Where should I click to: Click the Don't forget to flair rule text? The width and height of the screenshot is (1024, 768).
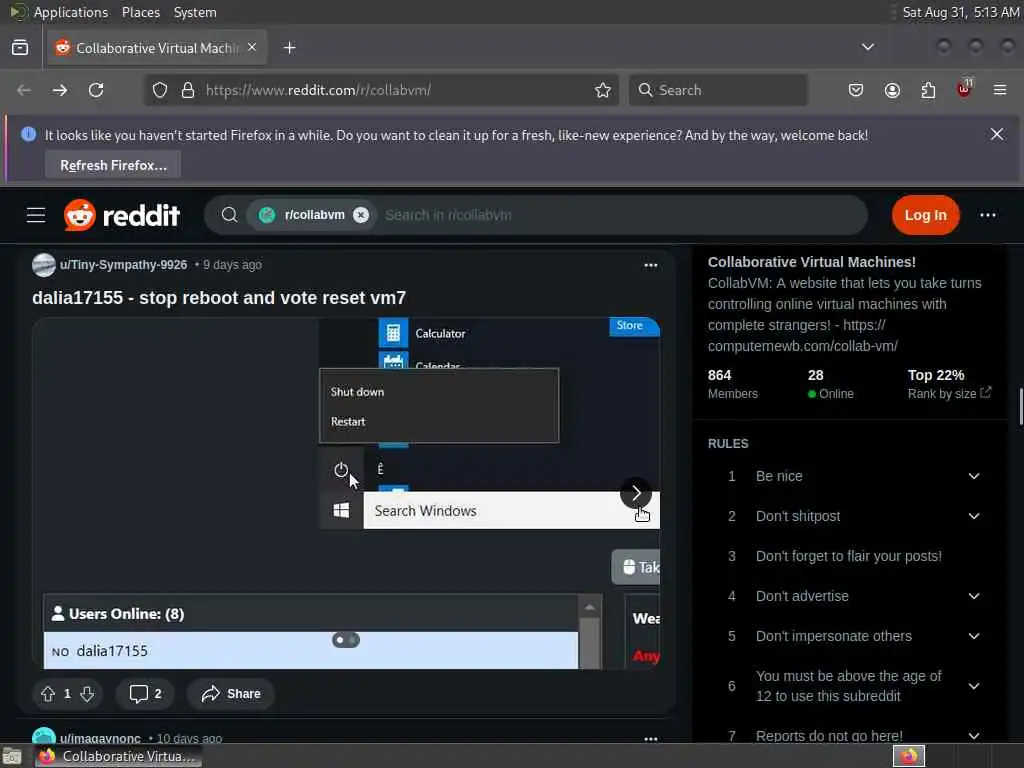(849, 556)
